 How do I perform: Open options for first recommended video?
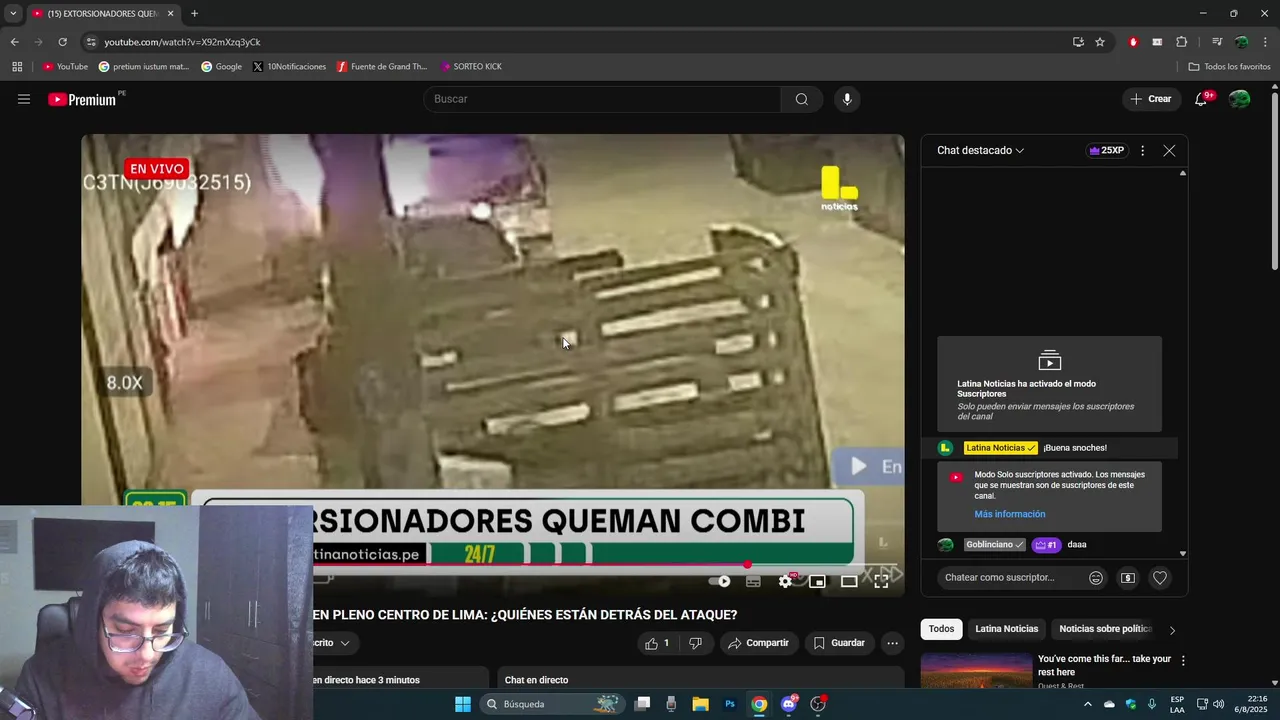[1183, 661]
